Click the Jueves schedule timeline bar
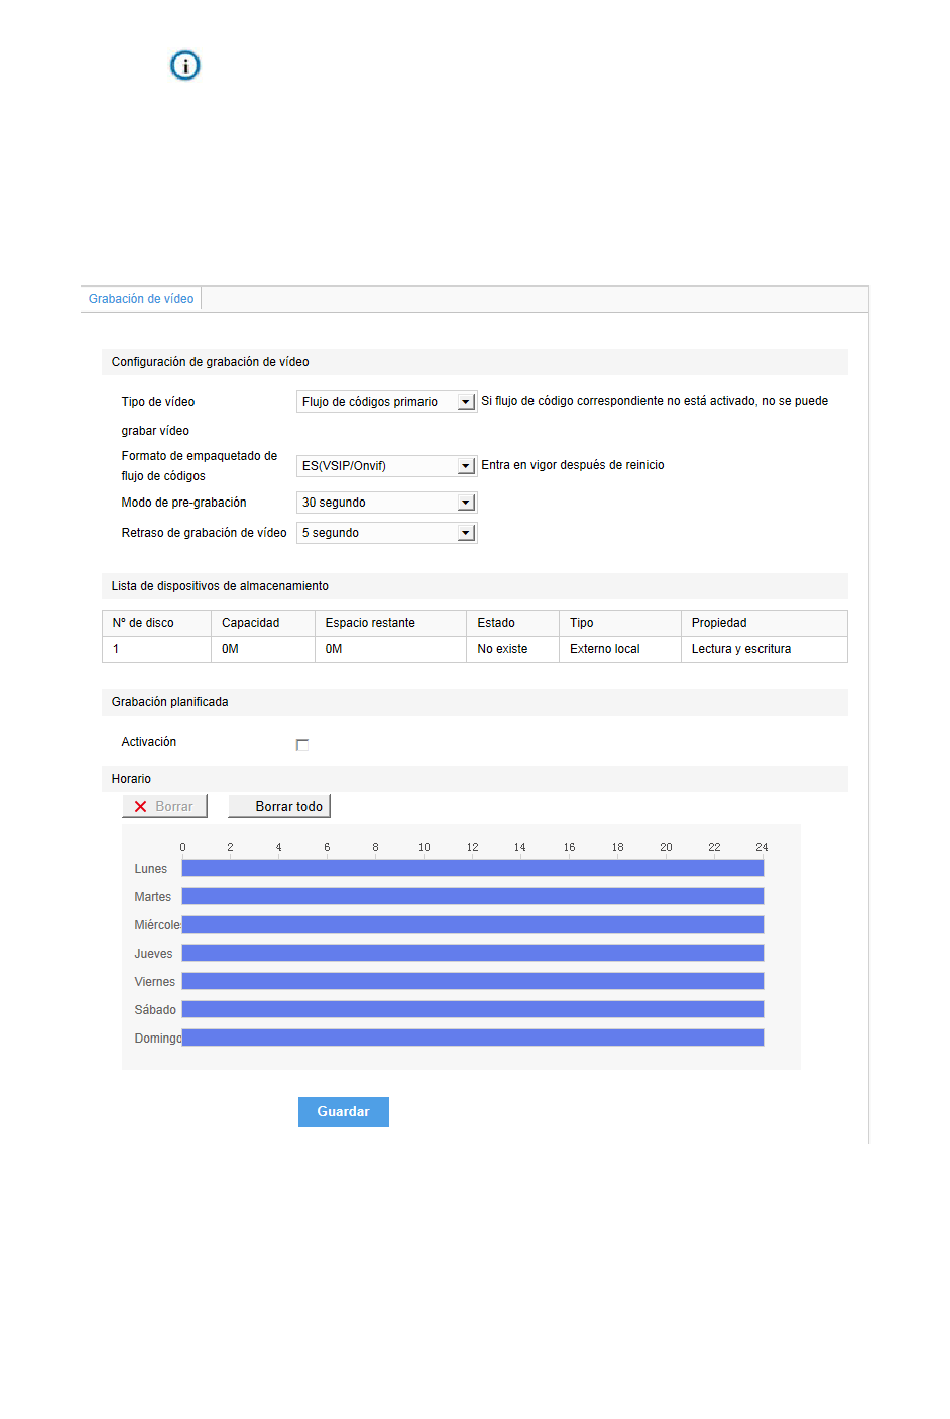The height and width of the screenshot is (1419, 950). click(x=472, y=954)
